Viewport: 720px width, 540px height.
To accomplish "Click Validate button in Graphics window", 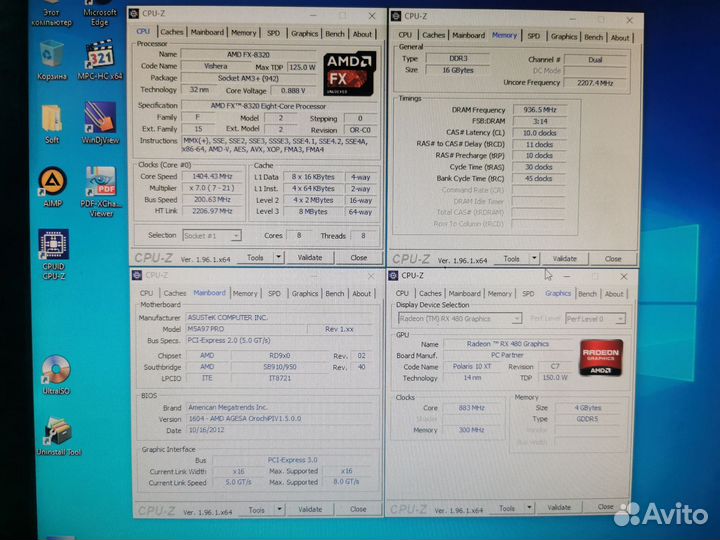I will [x=559, y=507].
